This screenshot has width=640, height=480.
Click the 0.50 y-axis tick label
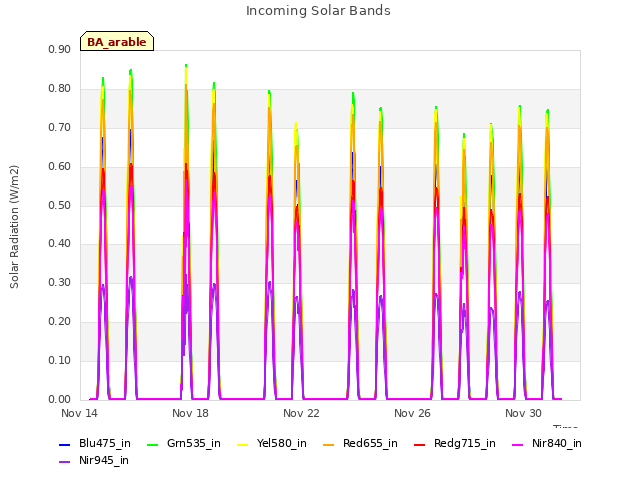tap(60, 205)
